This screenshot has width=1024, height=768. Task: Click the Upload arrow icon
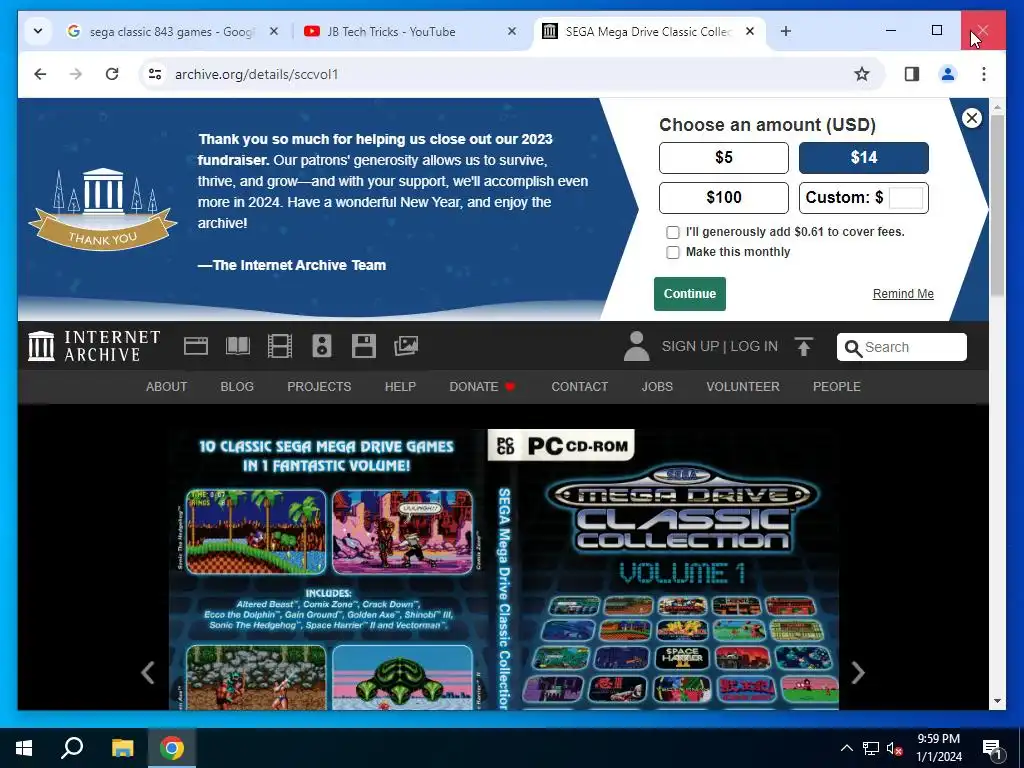point(804,347)
